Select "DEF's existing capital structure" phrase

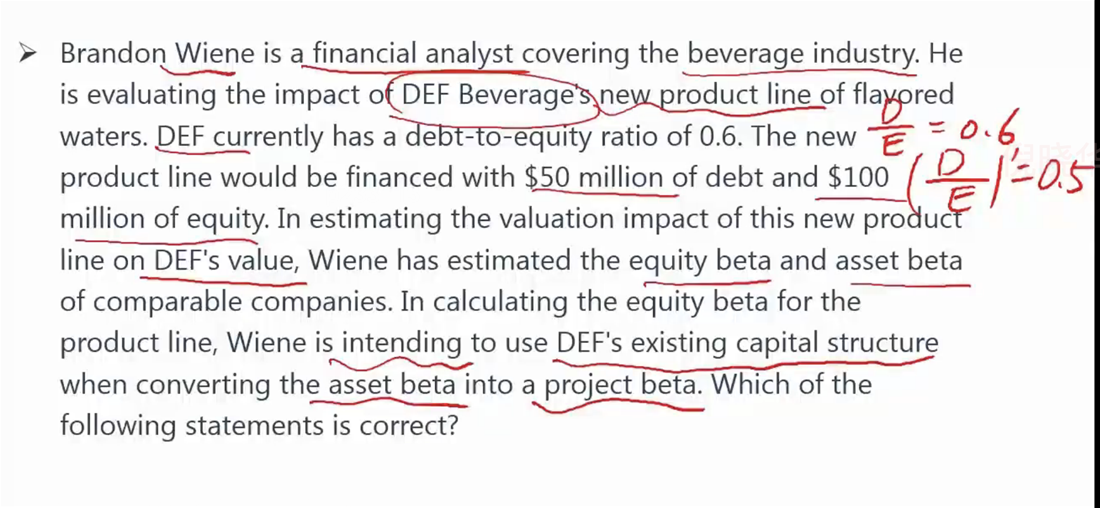click(x=746, y=343)
